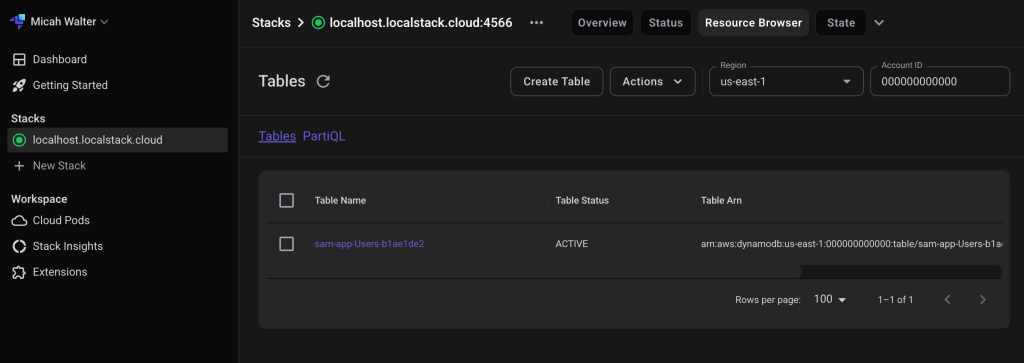Switch to the PartiQL tab
The width and height of the screenshot is (1024, 363).
click(324, 136)
